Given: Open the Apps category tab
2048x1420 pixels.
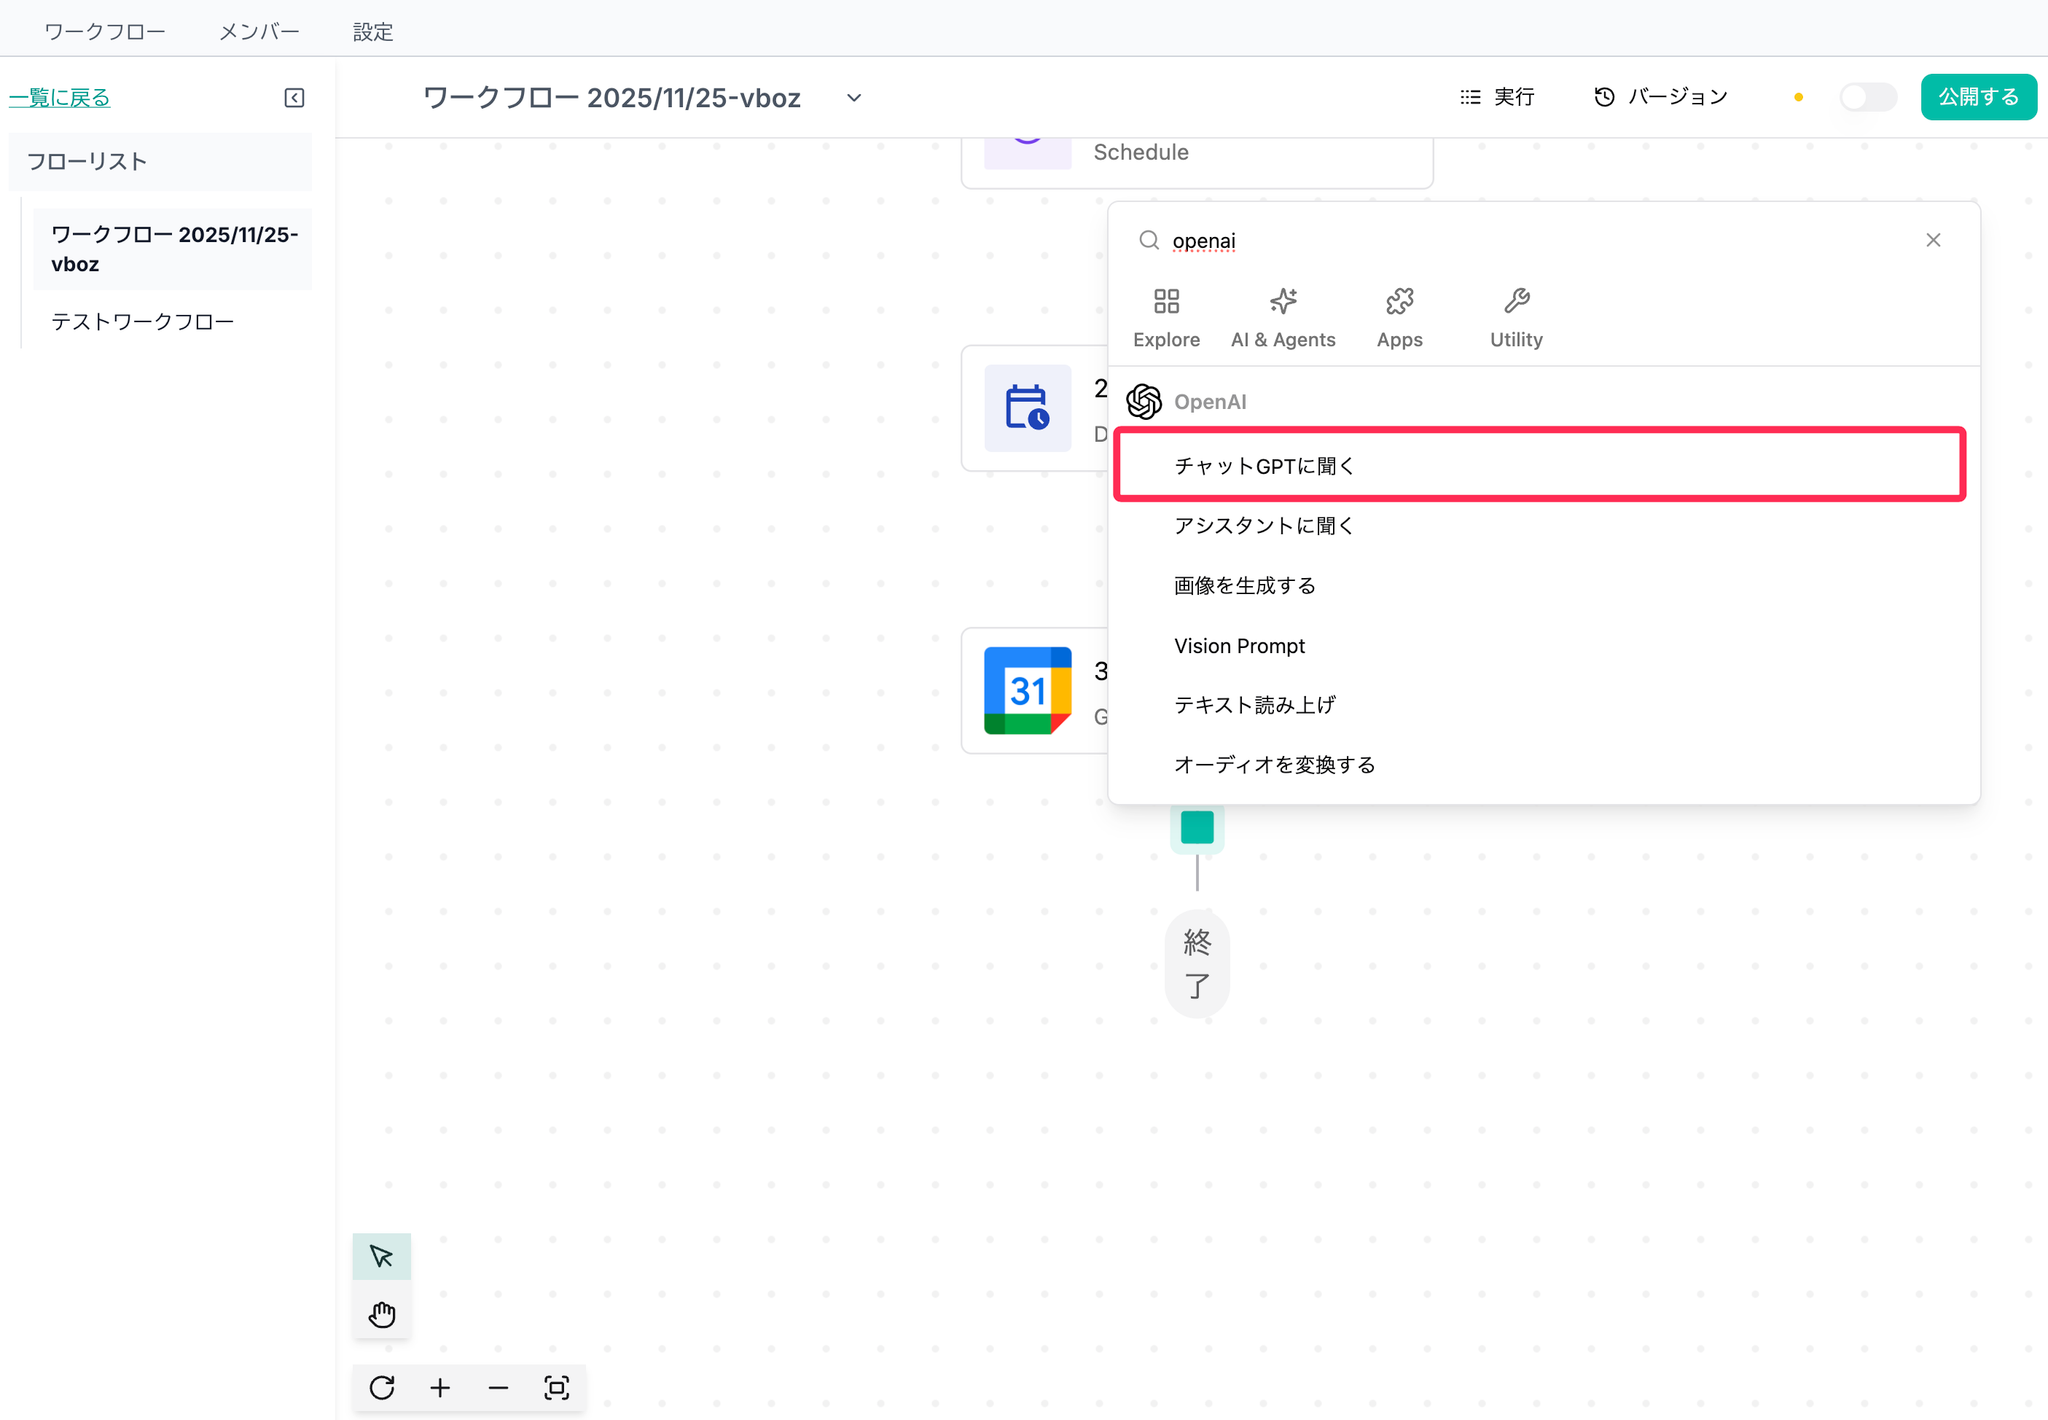Looking at the screenshot, I should (x=1399, y=318).
